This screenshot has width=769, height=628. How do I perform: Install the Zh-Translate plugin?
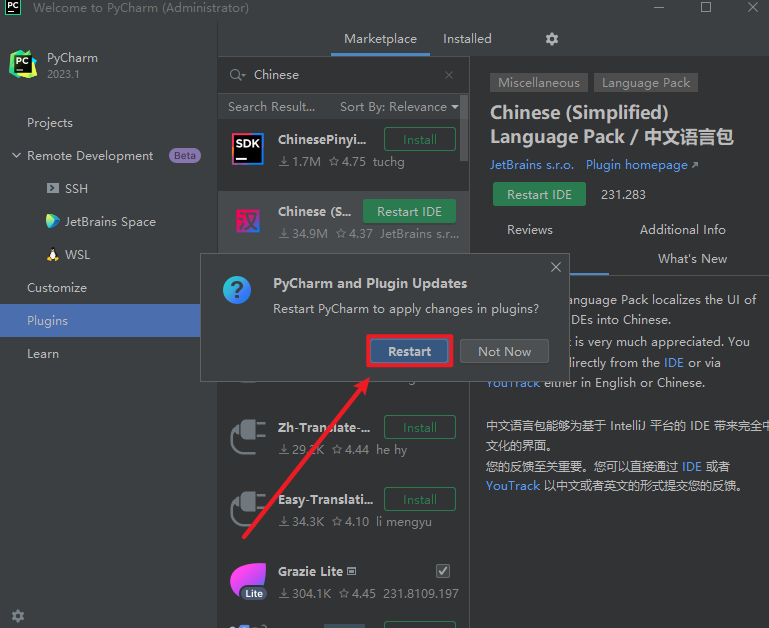pyautogui.click(x=420, y=427)
